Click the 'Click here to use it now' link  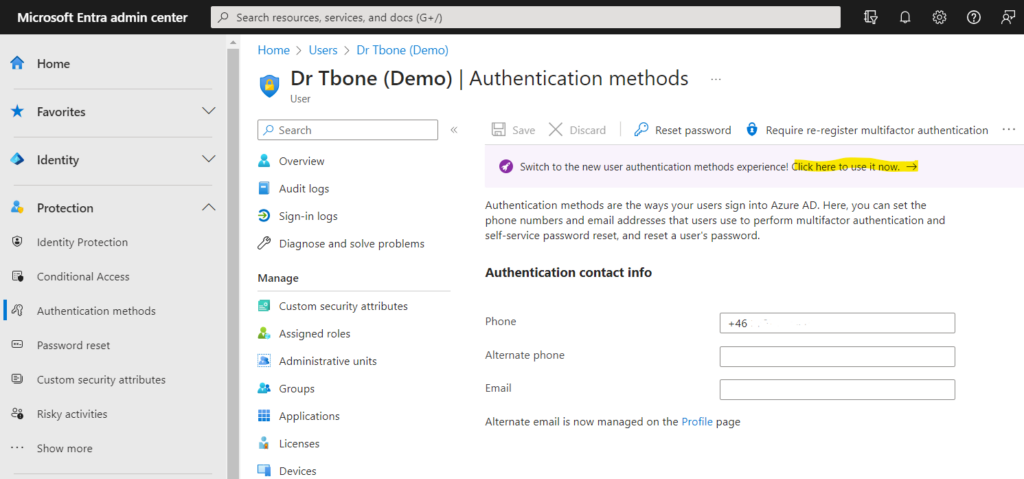855,167
